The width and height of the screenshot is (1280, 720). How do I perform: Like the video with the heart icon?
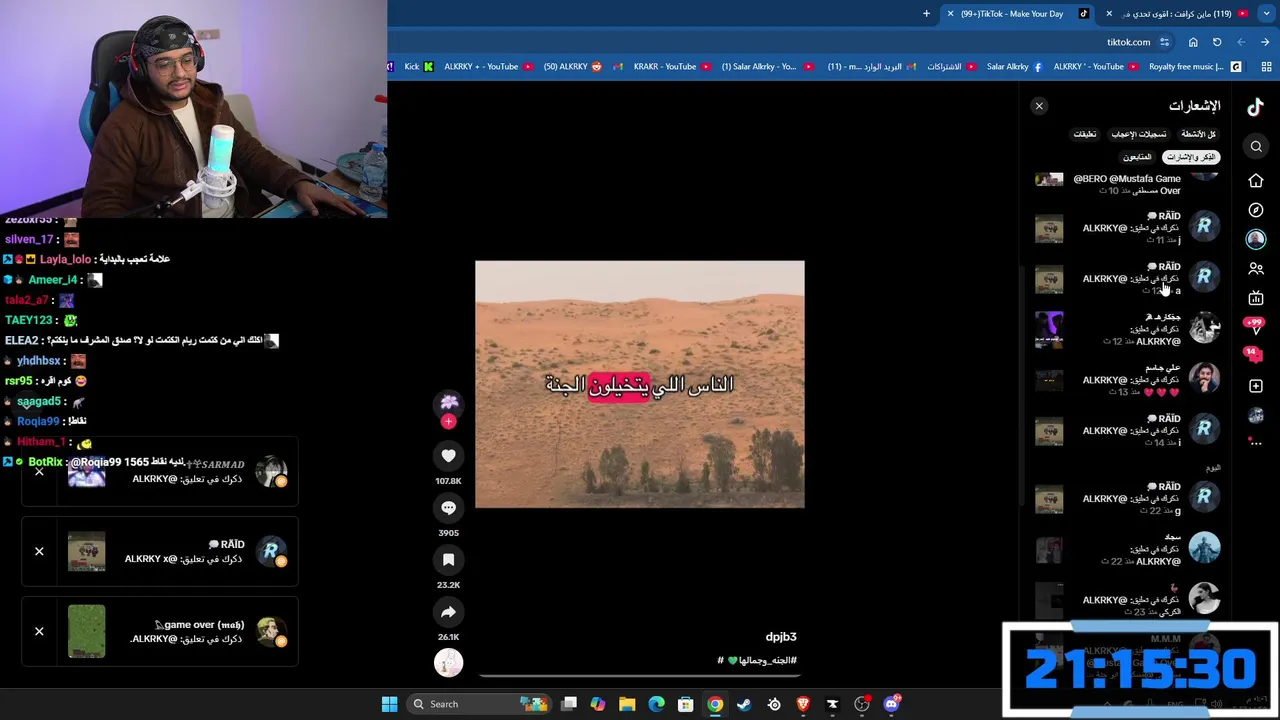448,456
